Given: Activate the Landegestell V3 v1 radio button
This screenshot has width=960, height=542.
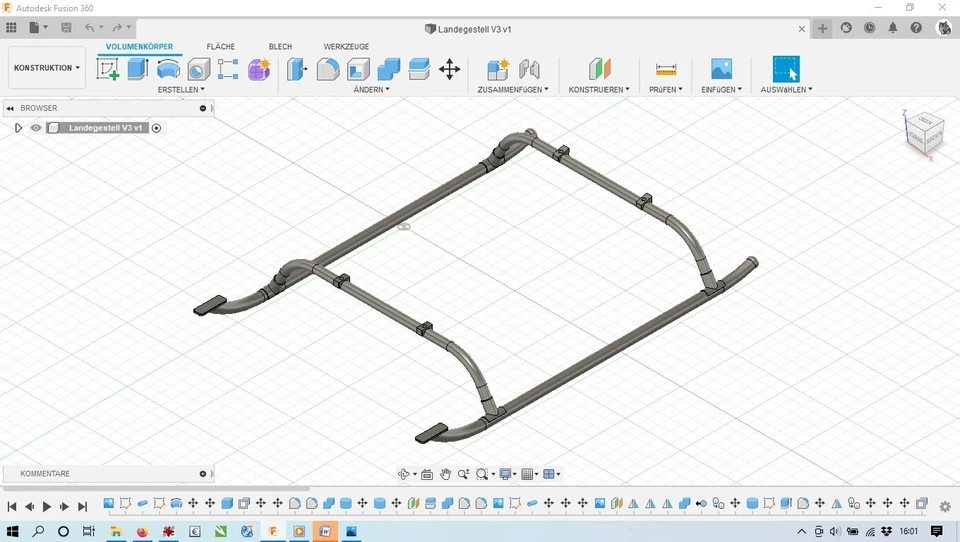Looking at the screenshot, I should coord(156,128).
